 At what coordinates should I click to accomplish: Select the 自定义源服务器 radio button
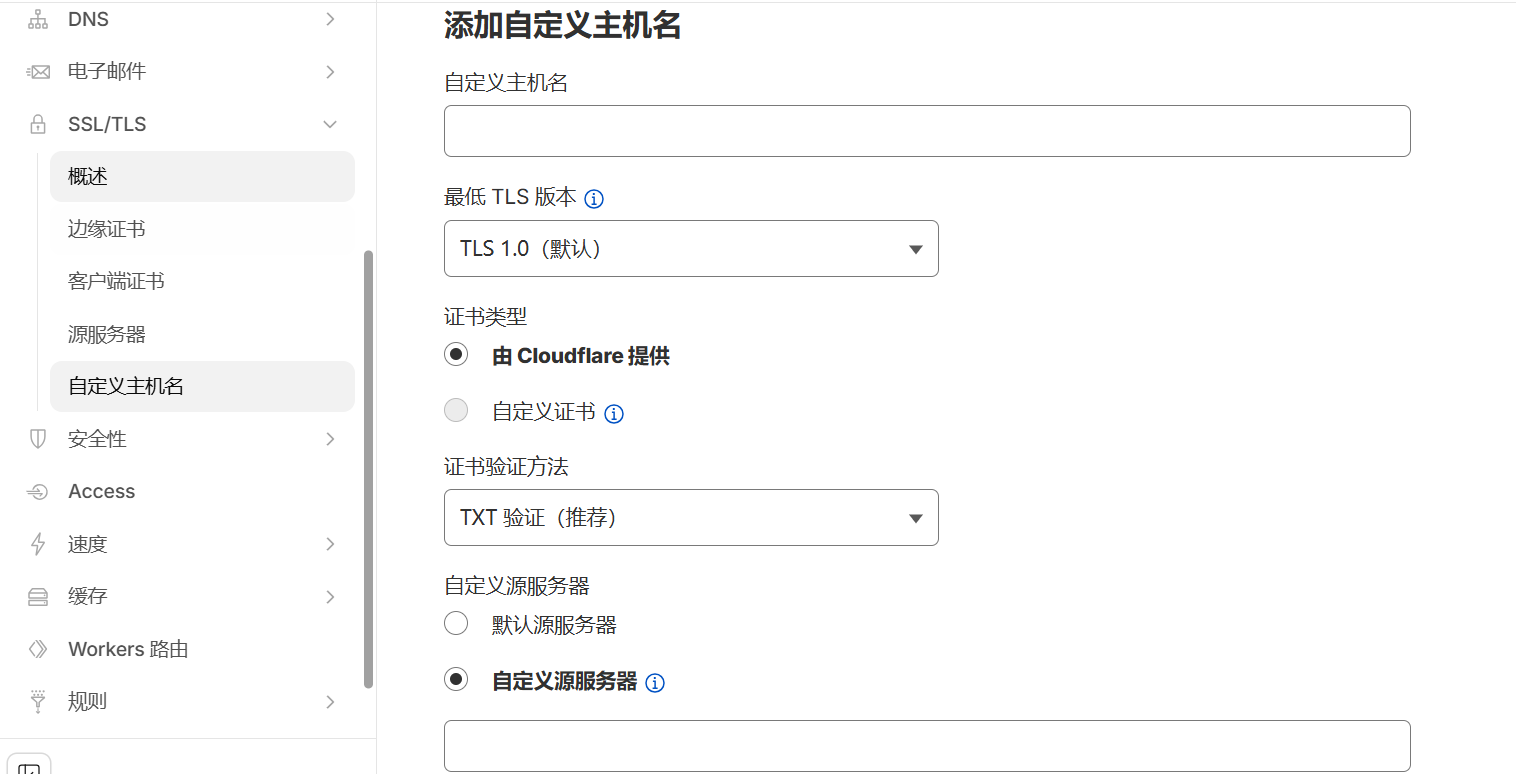[x=456, y=680]
